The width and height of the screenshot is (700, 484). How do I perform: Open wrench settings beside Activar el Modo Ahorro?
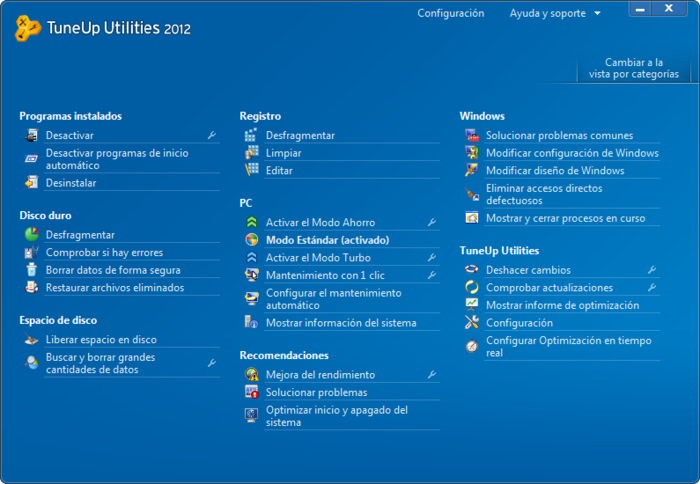[432, 222]
